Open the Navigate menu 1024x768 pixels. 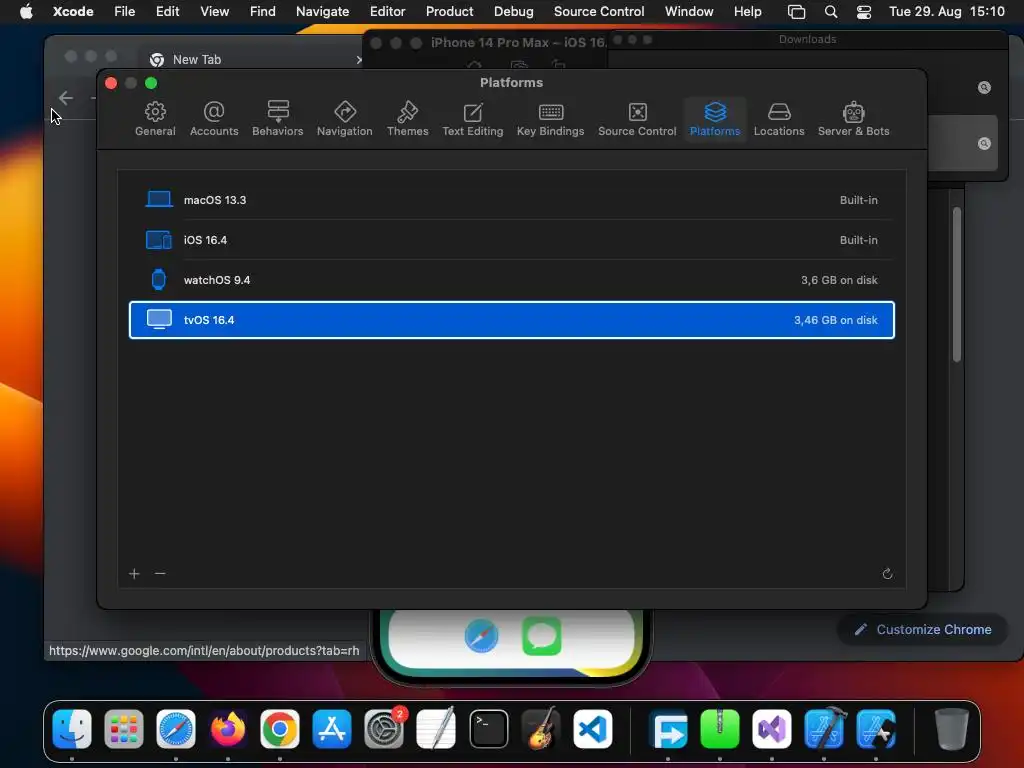(323, 11)
